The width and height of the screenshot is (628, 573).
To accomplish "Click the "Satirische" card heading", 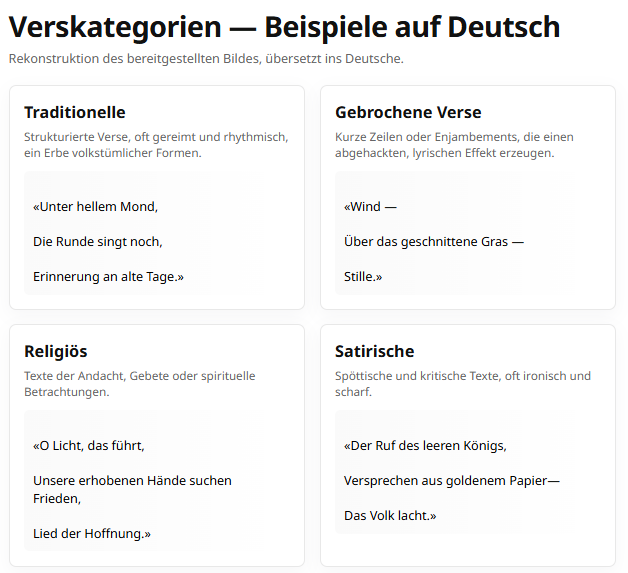I will 374,351.
